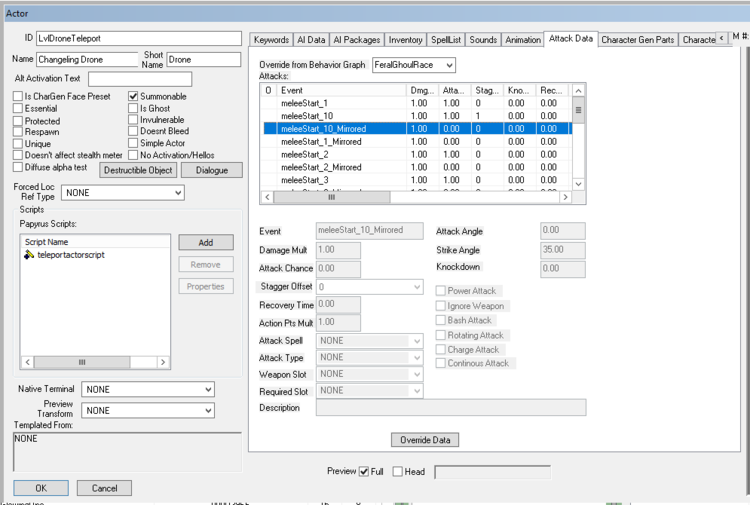Open Override from Behavior Graph dropdown
750x505 pixels.
tap(414, 65)
